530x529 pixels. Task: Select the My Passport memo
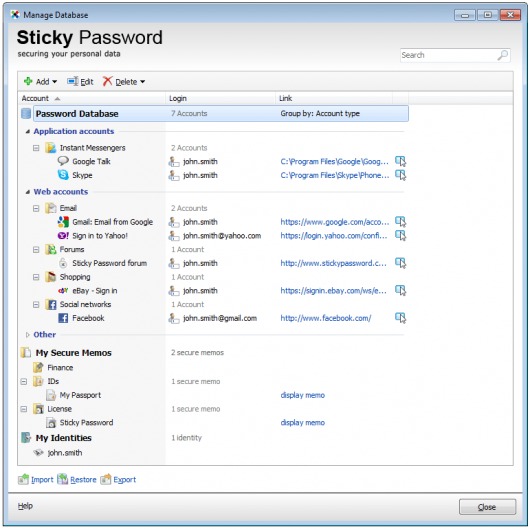coord(80,395)
